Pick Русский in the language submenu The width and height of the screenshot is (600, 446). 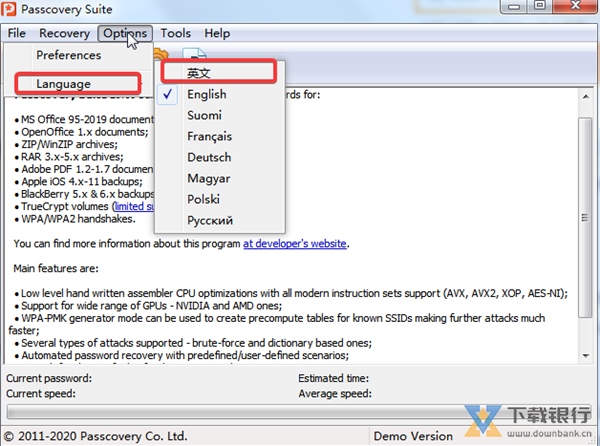click(210, 220)
